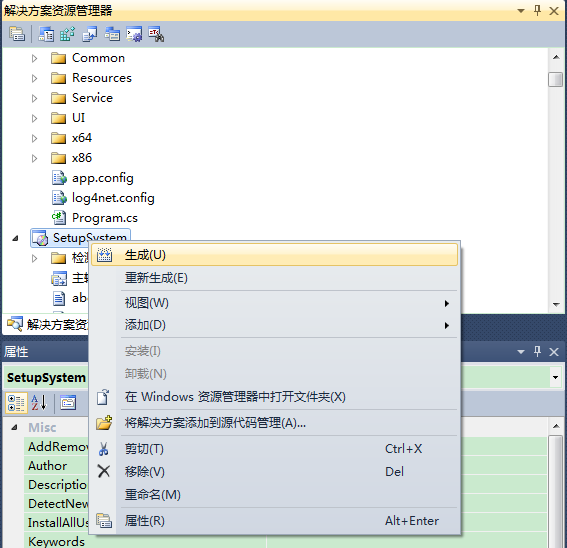Screen dimensions: 567x548
Task: Open Custom Actions Editor toolbar icon
Action: click(134, 34)
